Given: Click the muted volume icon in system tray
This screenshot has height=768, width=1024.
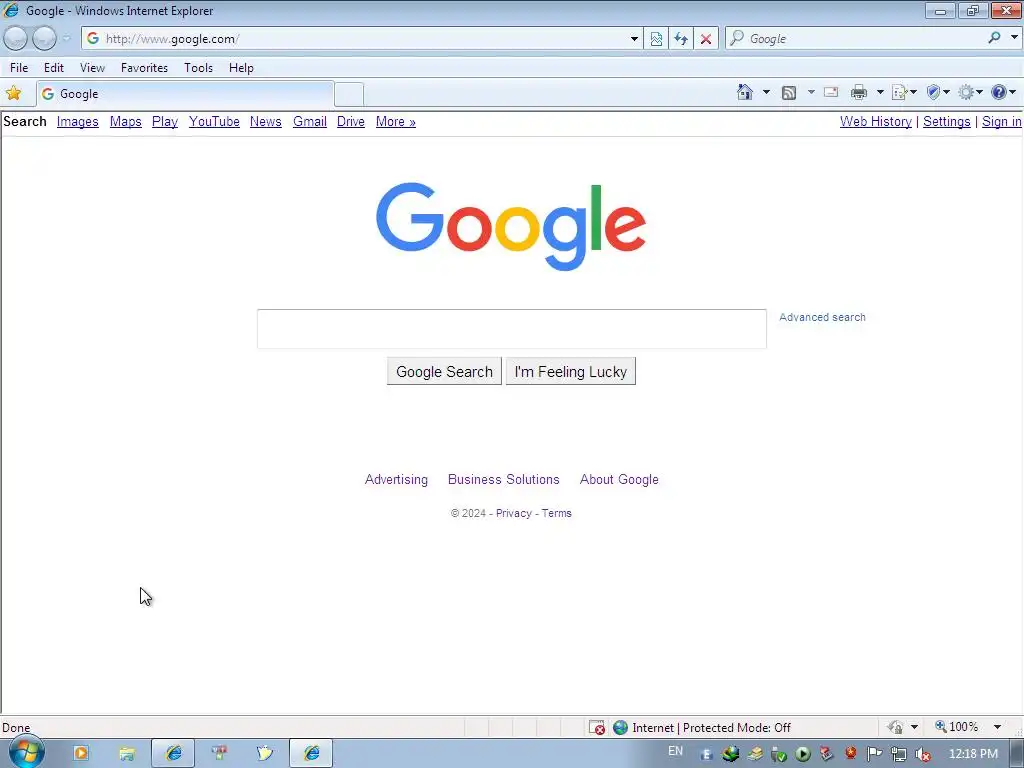Looking at the screenshot, I should click(923, 754).
